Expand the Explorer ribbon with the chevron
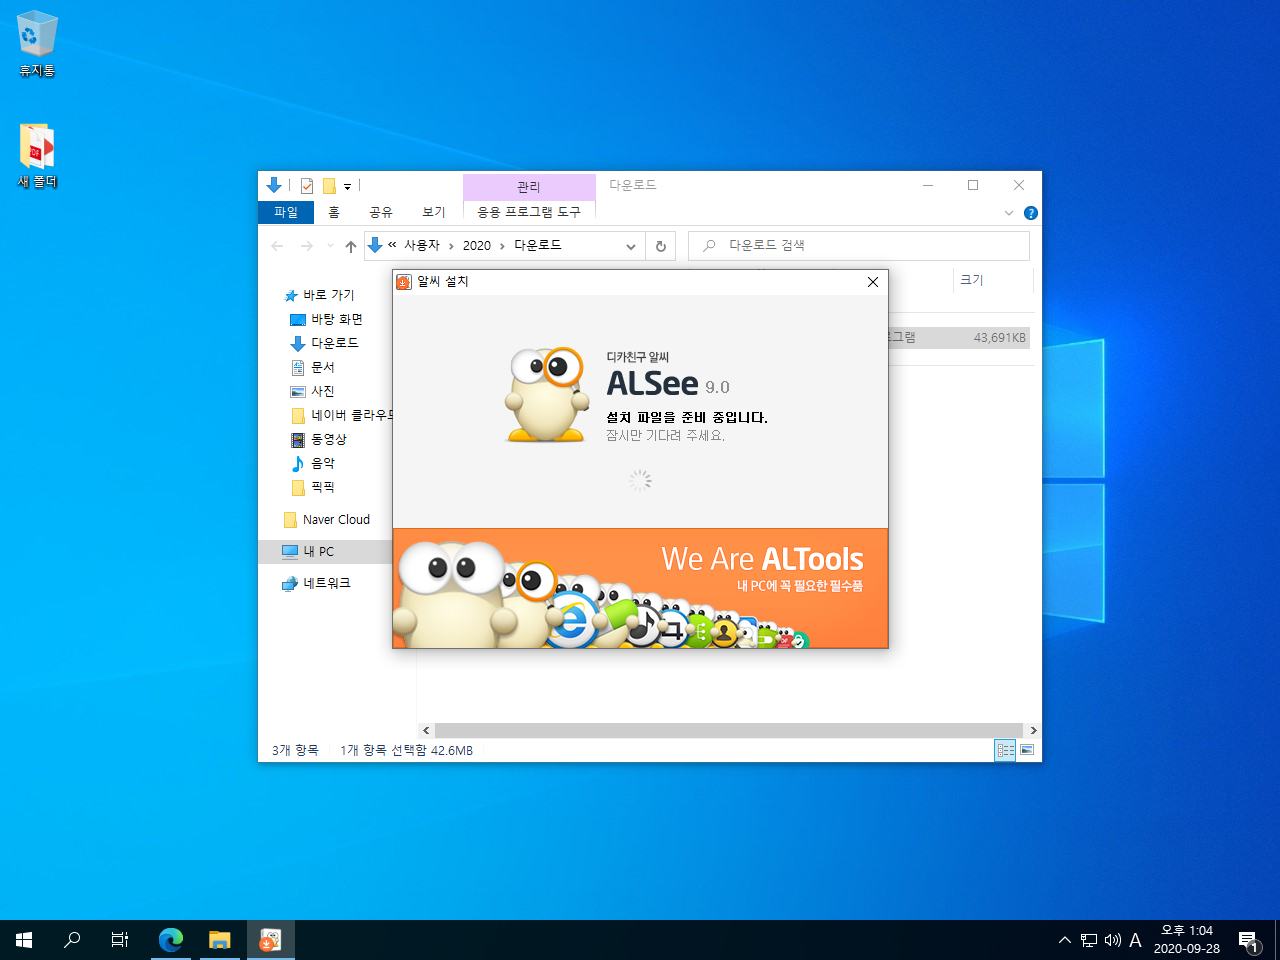The width and height of the screenshot is (1280, 960). 1009,213
